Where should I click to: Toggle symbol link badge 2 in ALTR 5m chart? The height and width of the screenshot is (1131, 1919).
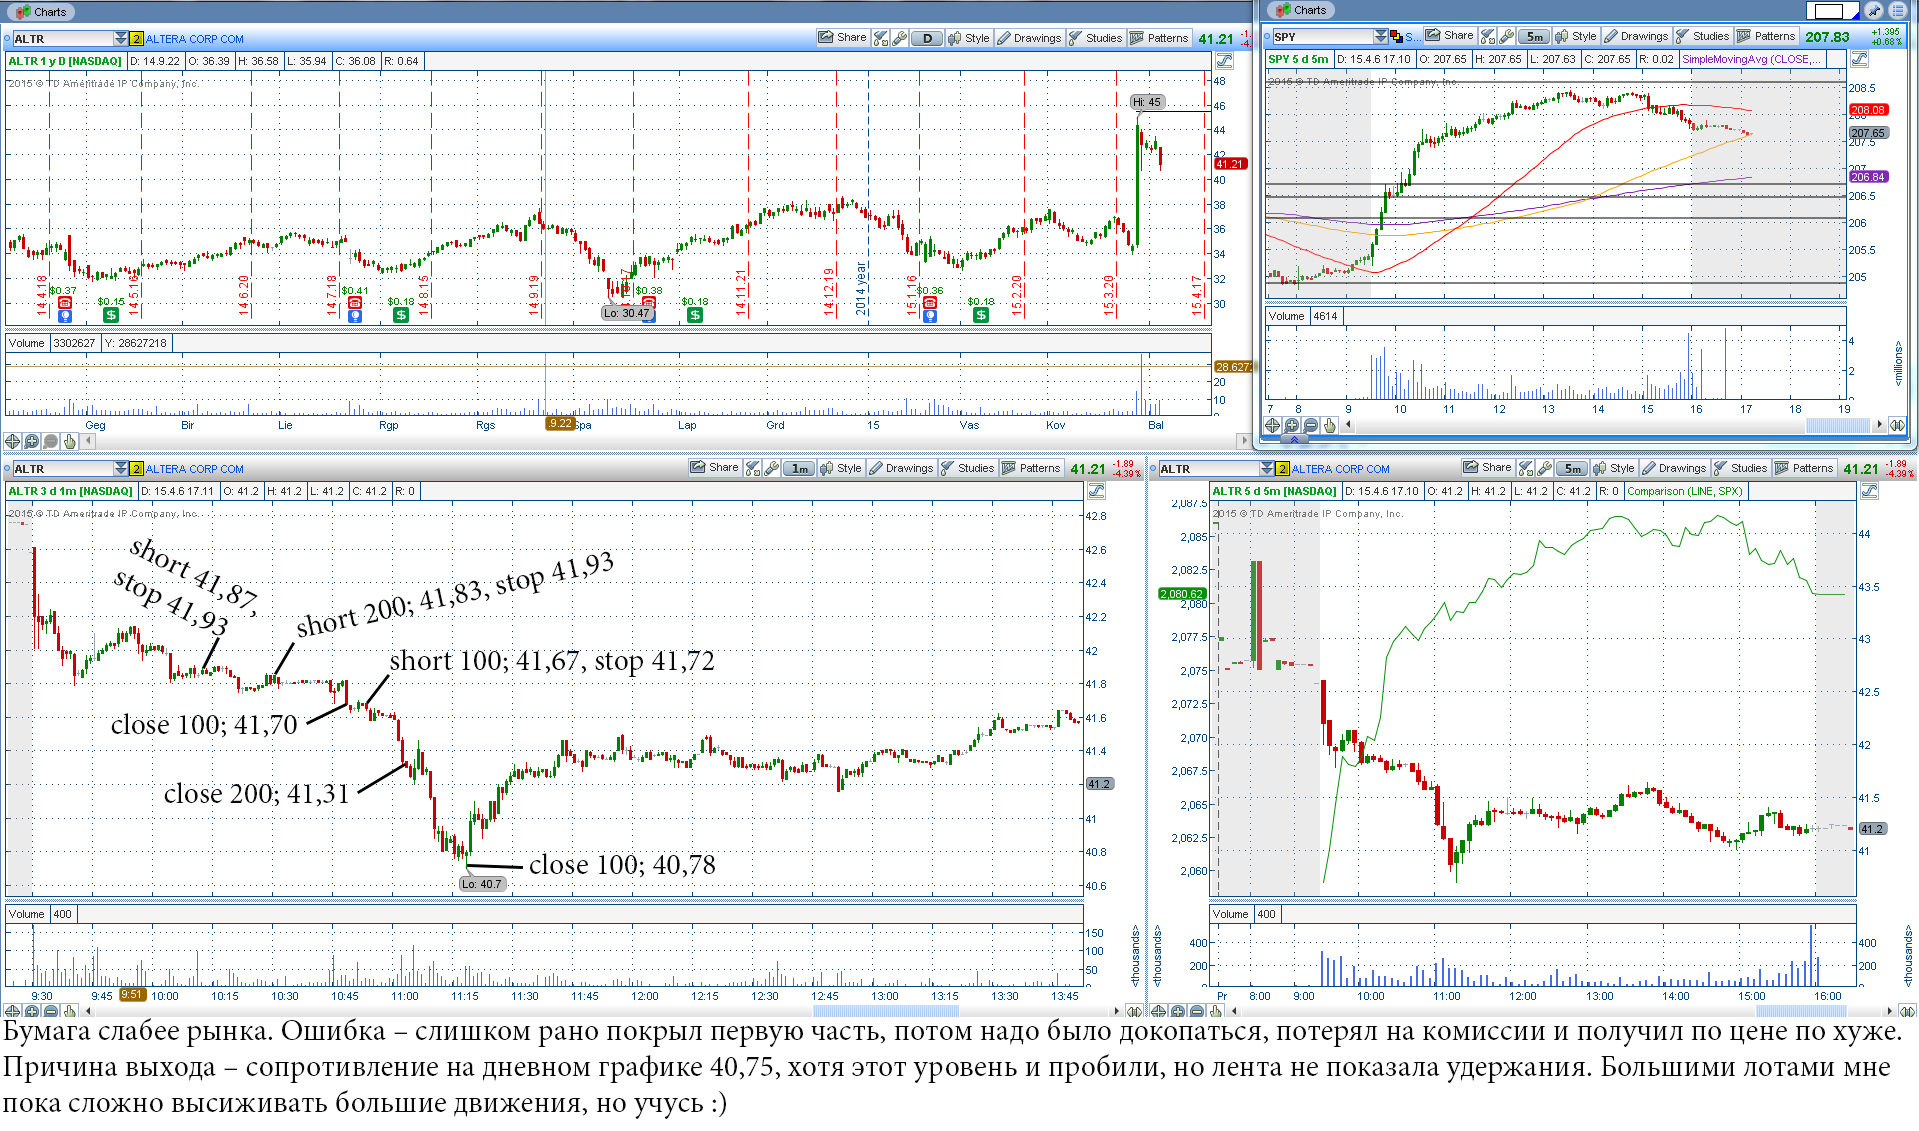tap(1282, 468)
